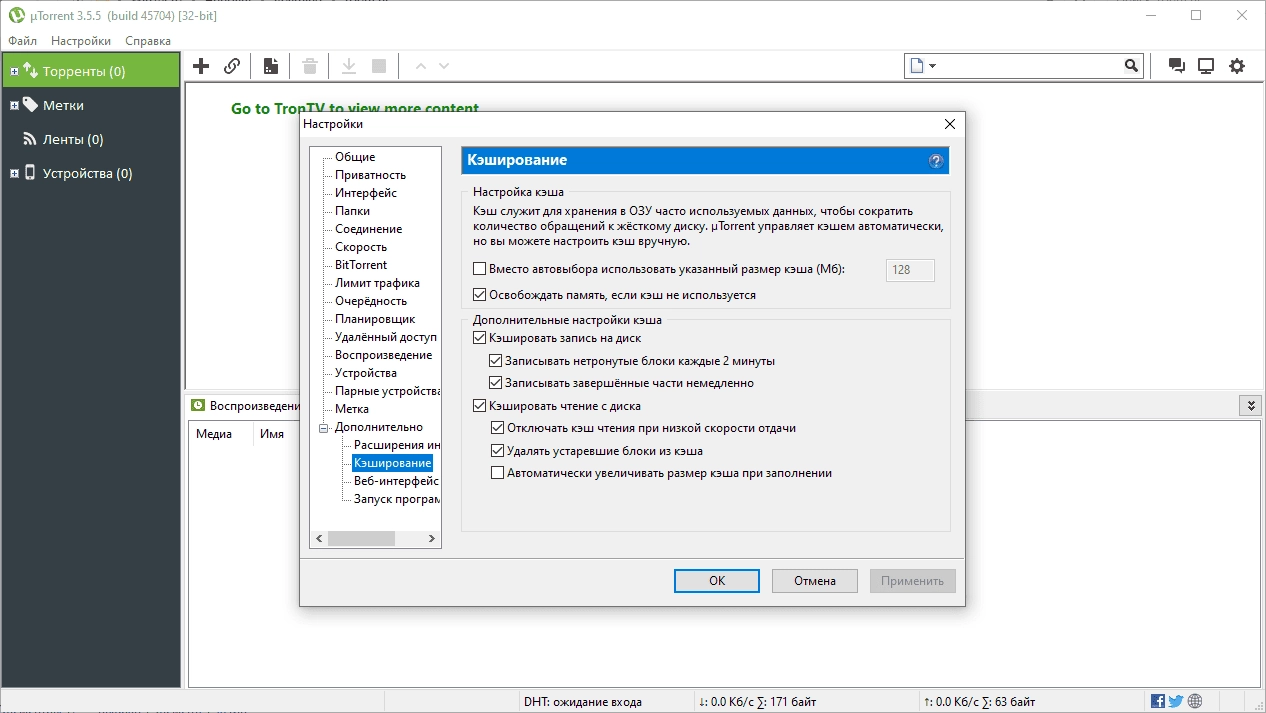Click the Facebook icon in status bar
1266x713 pixels.
[x=1158, y=701]
